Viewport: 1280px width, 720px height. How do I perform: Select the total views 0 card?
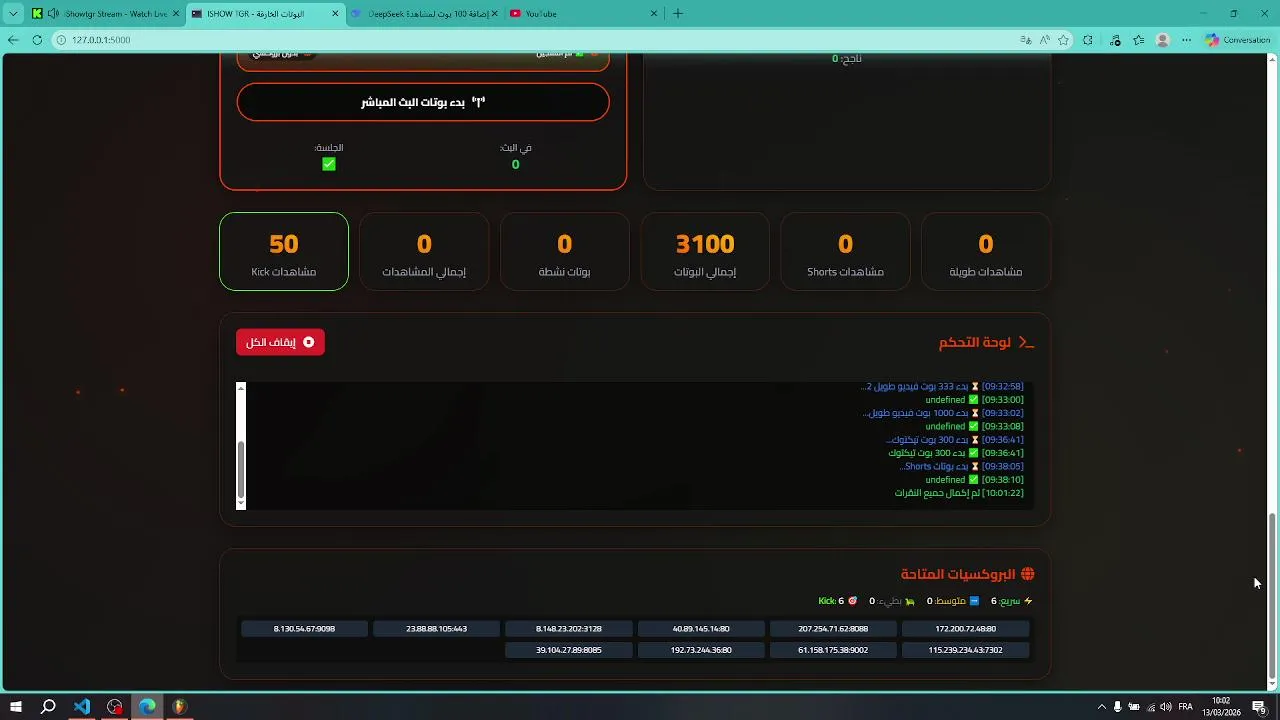tap(424, 251)
